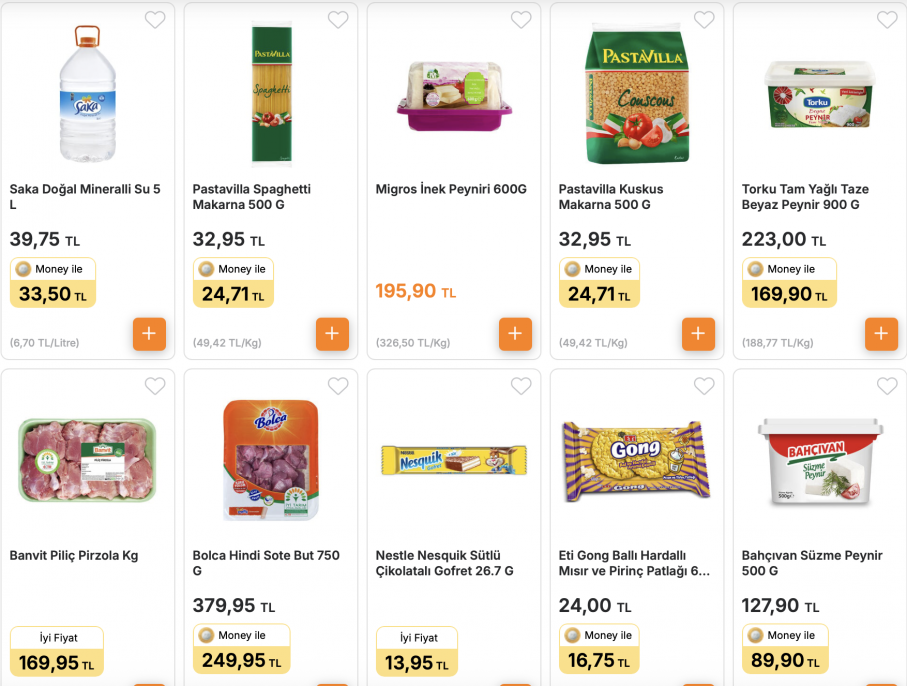907x686 pixels.
Task: Open Banvit Piliç Pirzola product image
Action: click(x=87, y=460)
